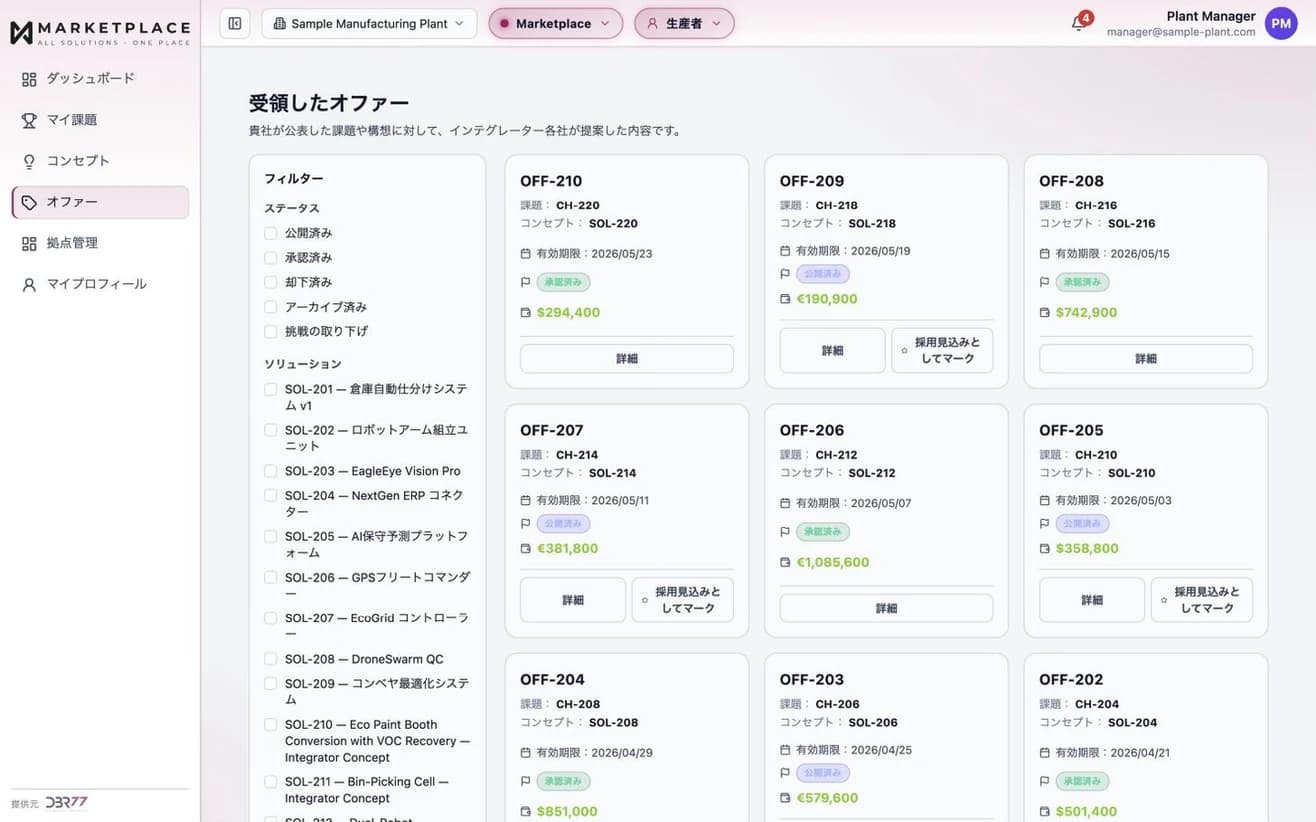
Task: Click the calendar icon on OFF-204 card
Action: coord(526,753)
